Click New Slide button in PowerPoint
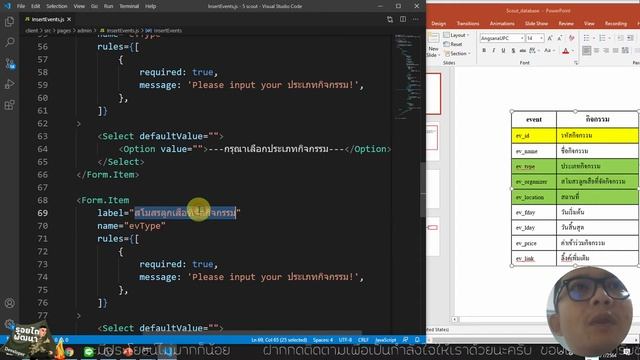 tap(433, 44)
